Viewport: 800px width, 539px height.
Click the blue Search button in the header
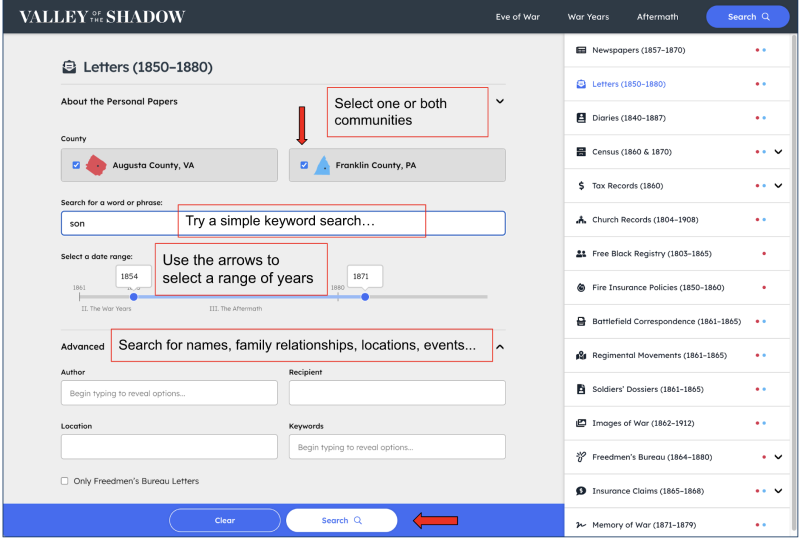click(747, 17)
